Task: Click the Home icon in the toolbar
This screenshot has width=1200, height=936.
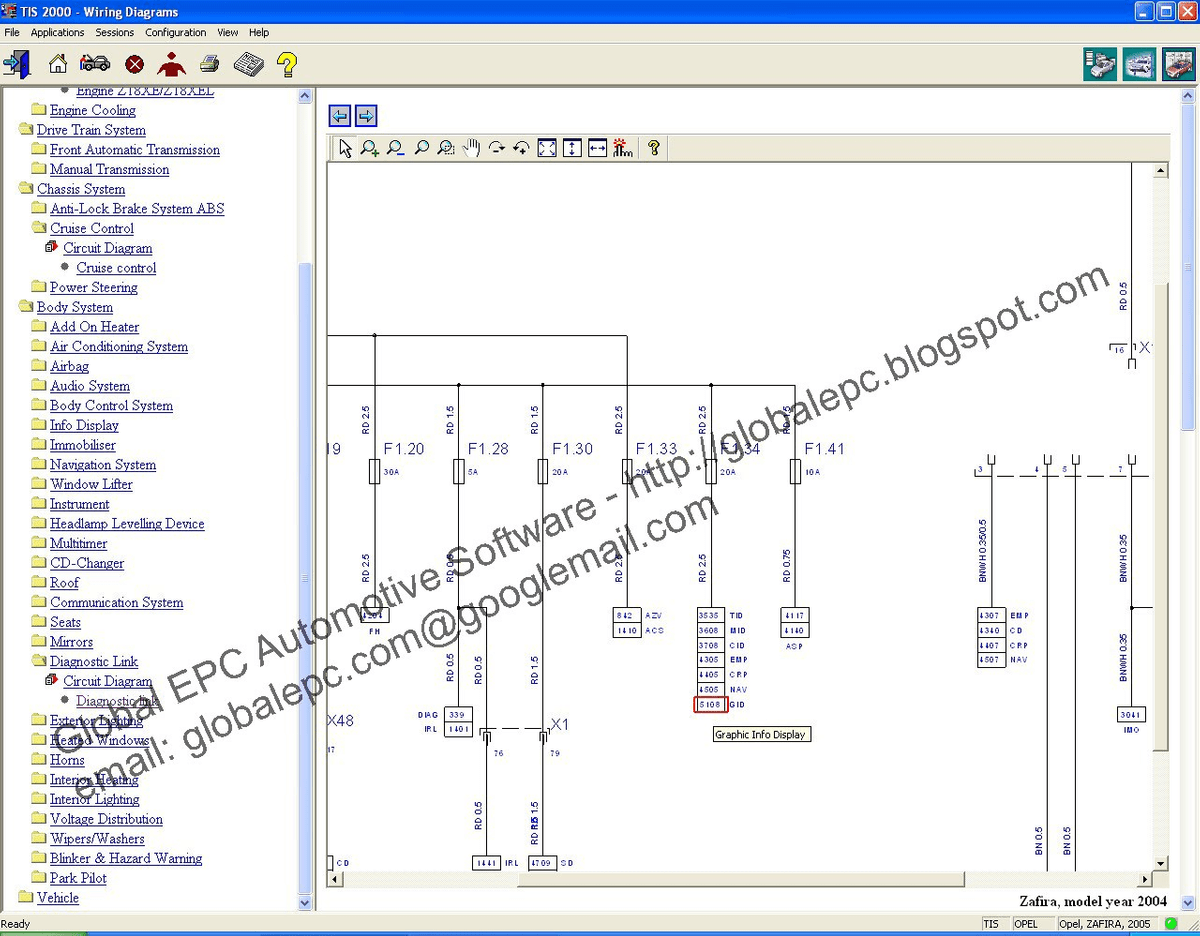Action: coord(57,63)
